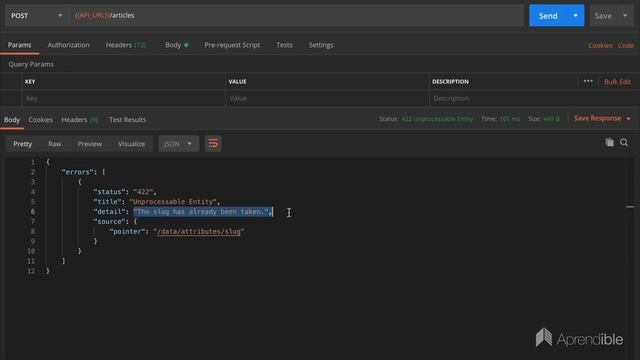The width and height of the screenshot is (640, 360).
Task: Expand the Send button dropdown arrow
Action: 575,16
